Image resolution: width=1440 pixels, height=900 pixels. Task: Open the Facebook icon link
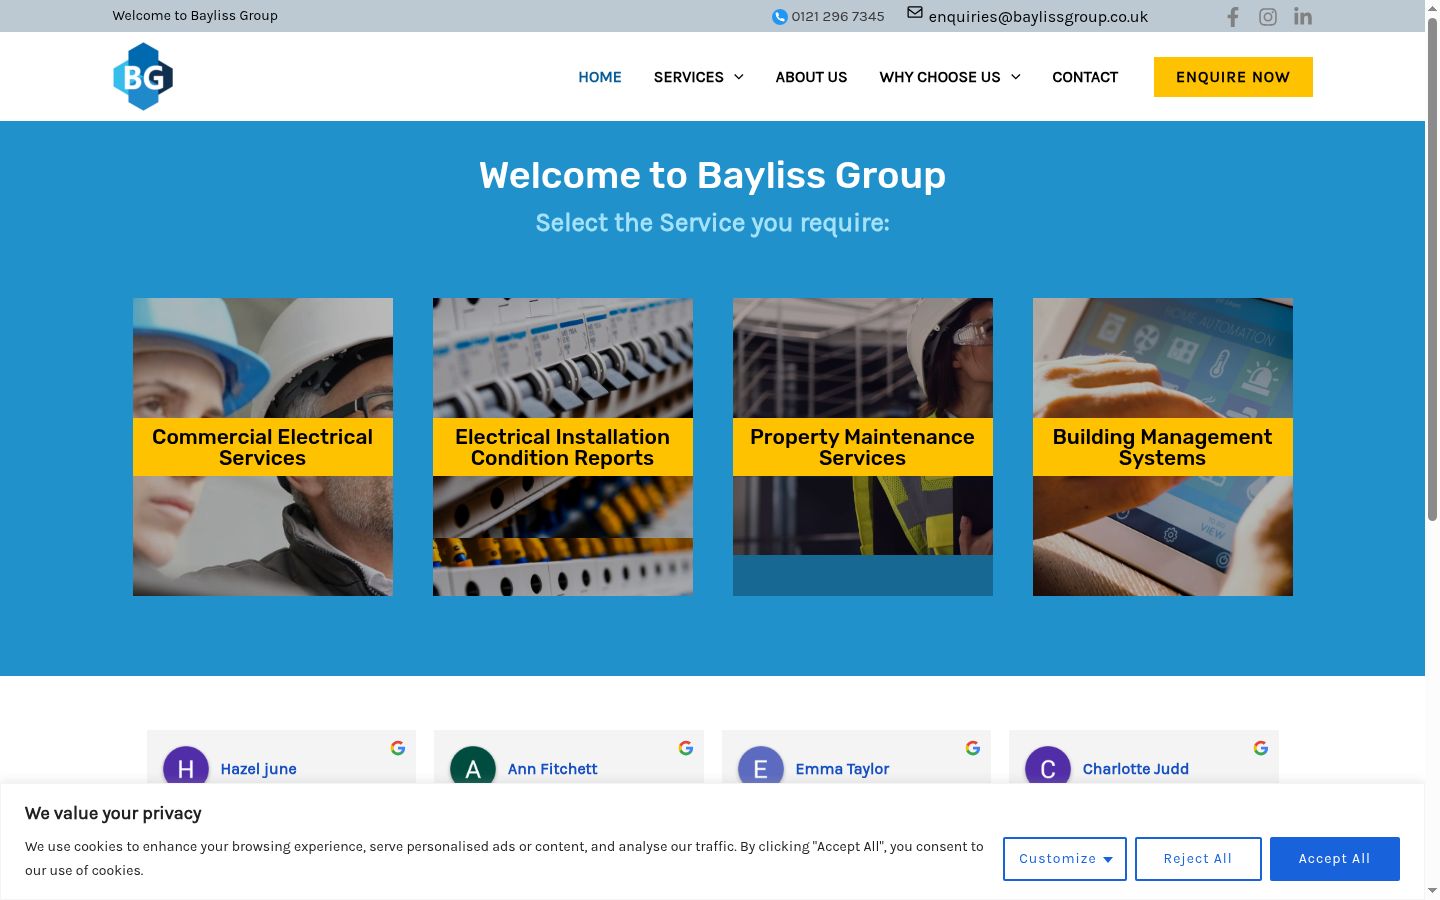pos(1233,17)
